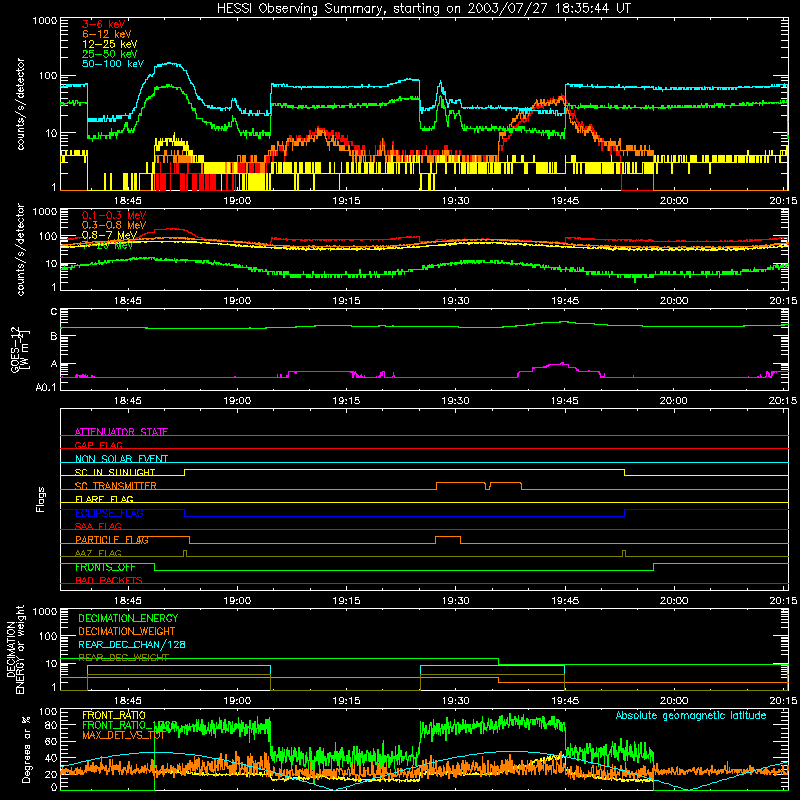Select the NON_SOLAR_EVENT flag label

tap(121, 459)
